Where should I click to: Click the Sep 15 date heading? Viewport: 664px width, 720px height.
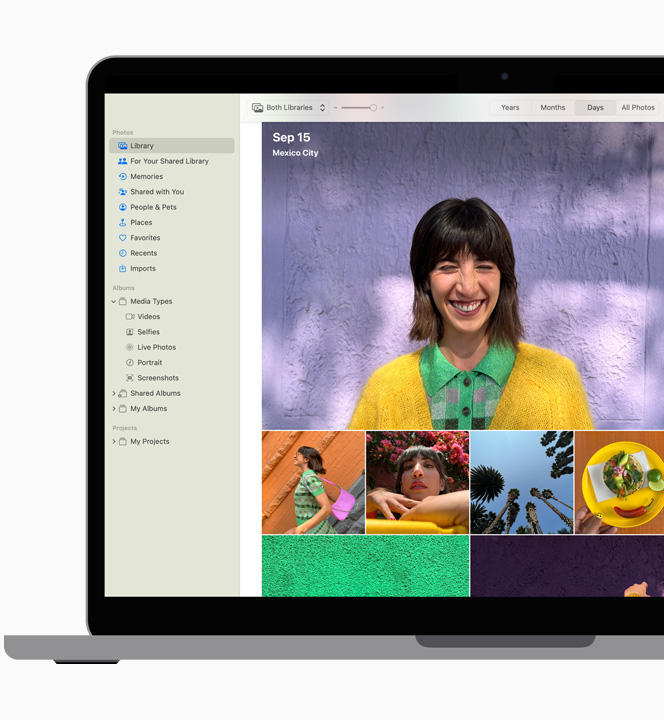(x=291, y=137)
